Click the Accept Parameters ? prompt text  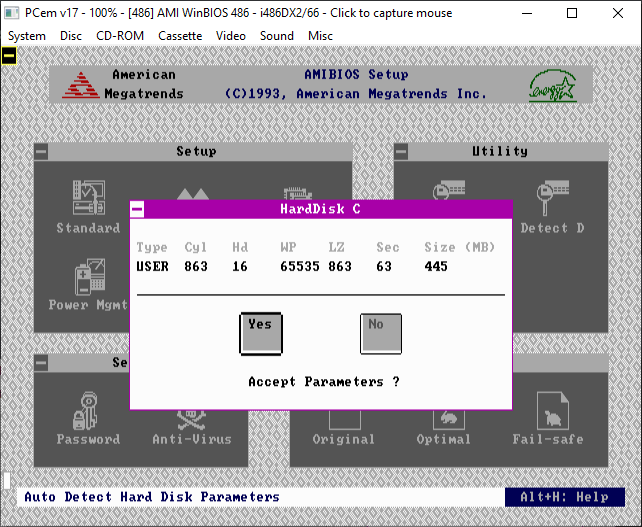coord(324,382)
